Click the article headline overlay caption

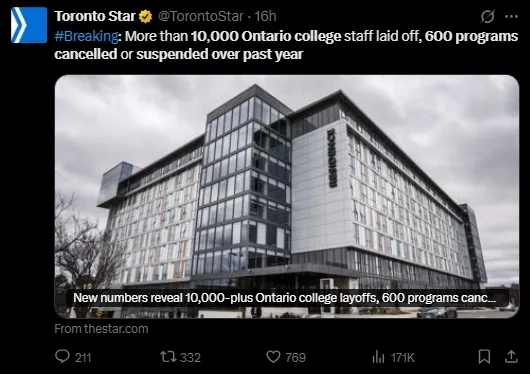tap(285, 298)
